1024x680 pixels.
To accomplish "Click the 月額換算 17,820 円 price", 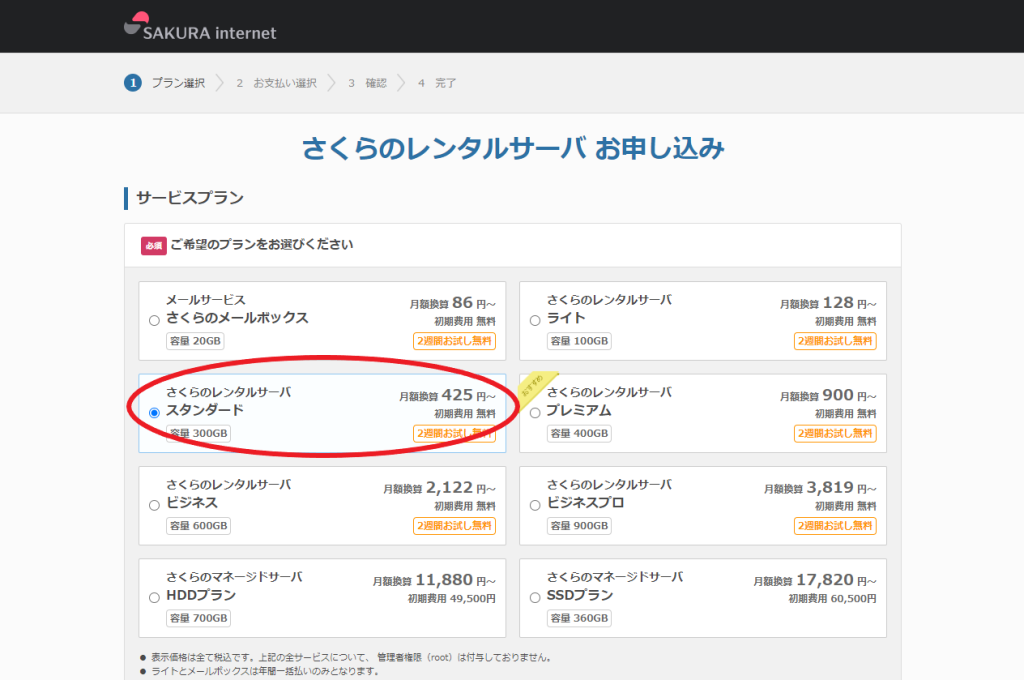I will tap(815, 580).
